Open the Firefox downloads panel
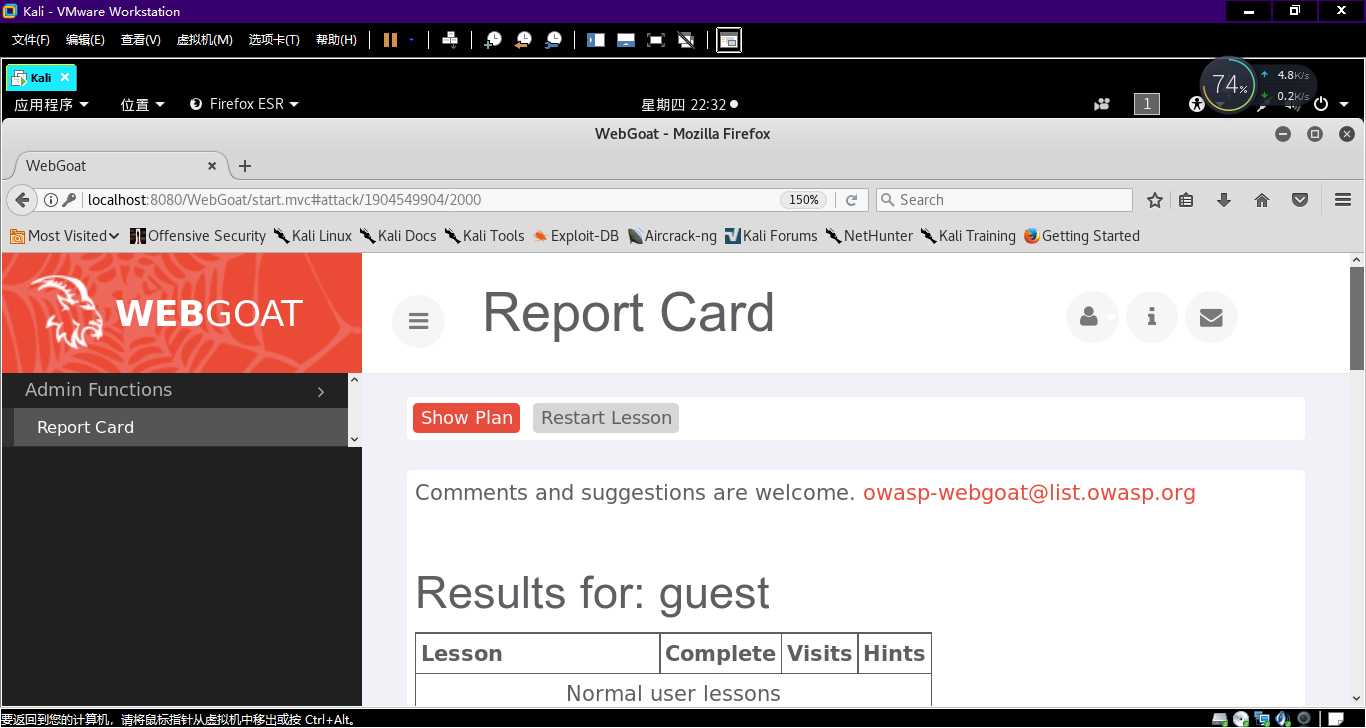The width and height of the screenshot is (1366, 728). pyautogui.click(x=1223, y=200)
